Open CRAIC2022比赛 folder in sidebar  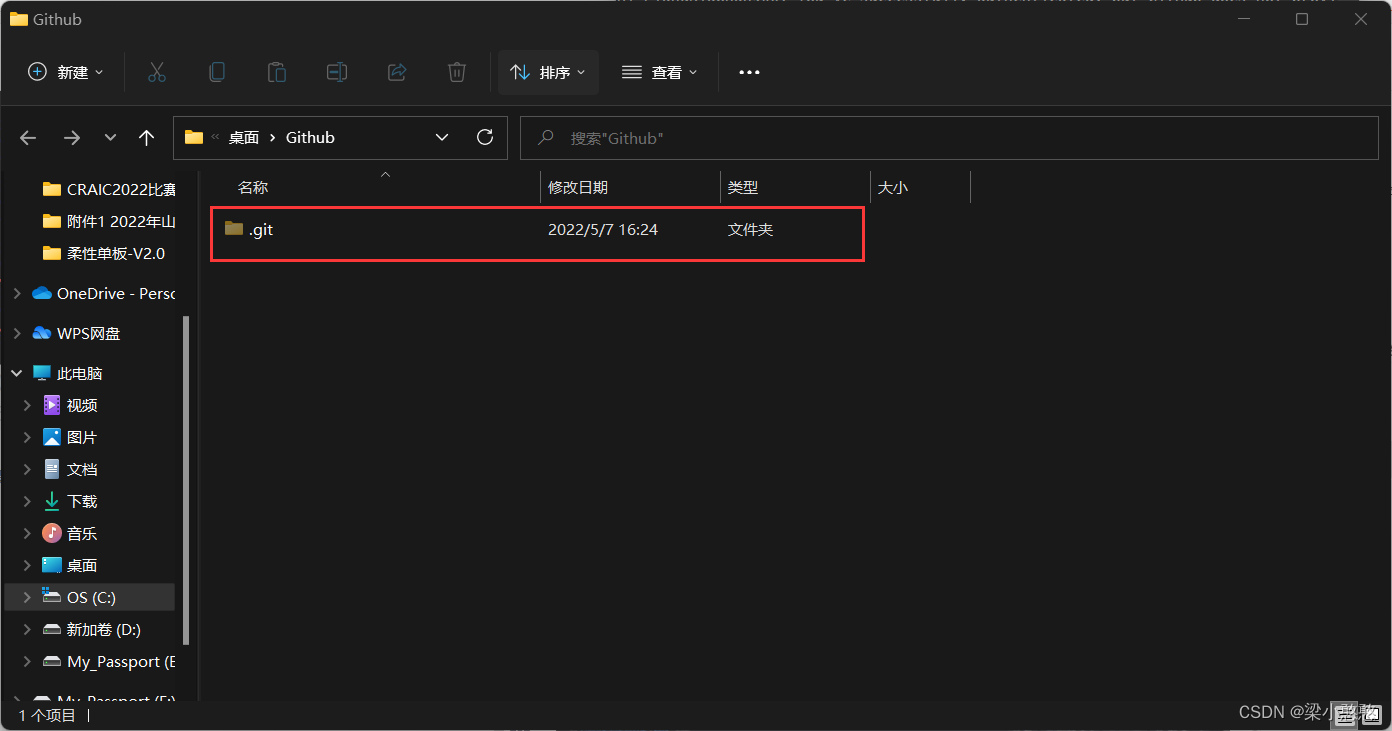[x=108, y=189]
